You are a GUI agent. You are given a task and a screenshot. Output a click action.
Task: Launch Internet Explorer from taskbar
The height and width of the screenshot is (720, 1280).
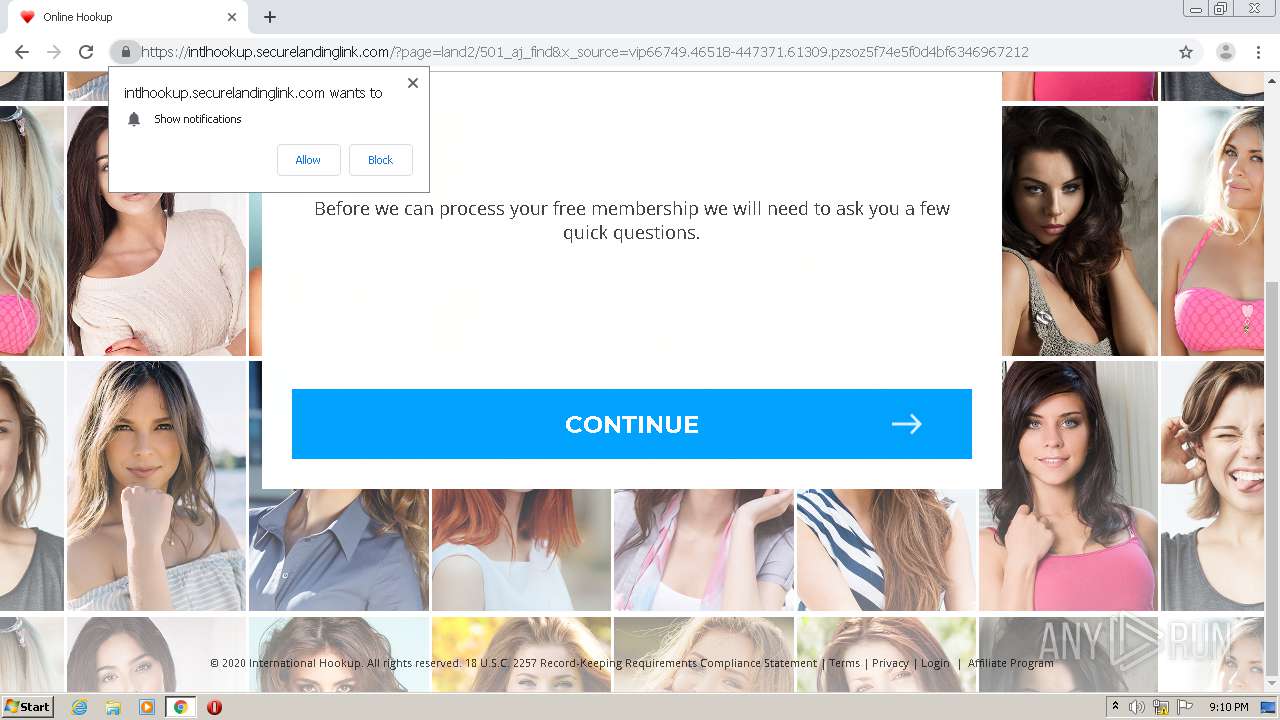click(80, 707)
